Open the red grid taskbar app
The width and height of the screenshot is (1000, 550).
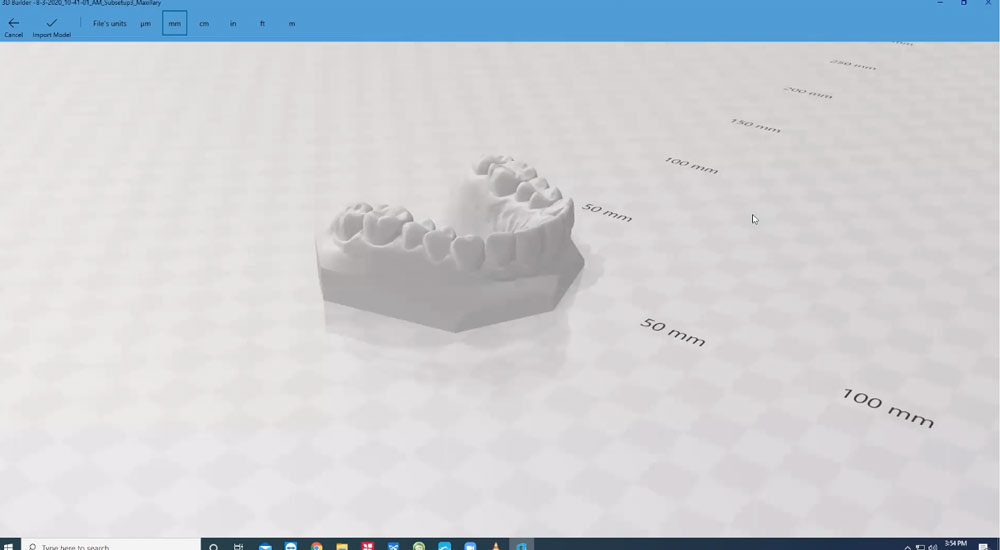pyautogui.click(x=367, y=546)
